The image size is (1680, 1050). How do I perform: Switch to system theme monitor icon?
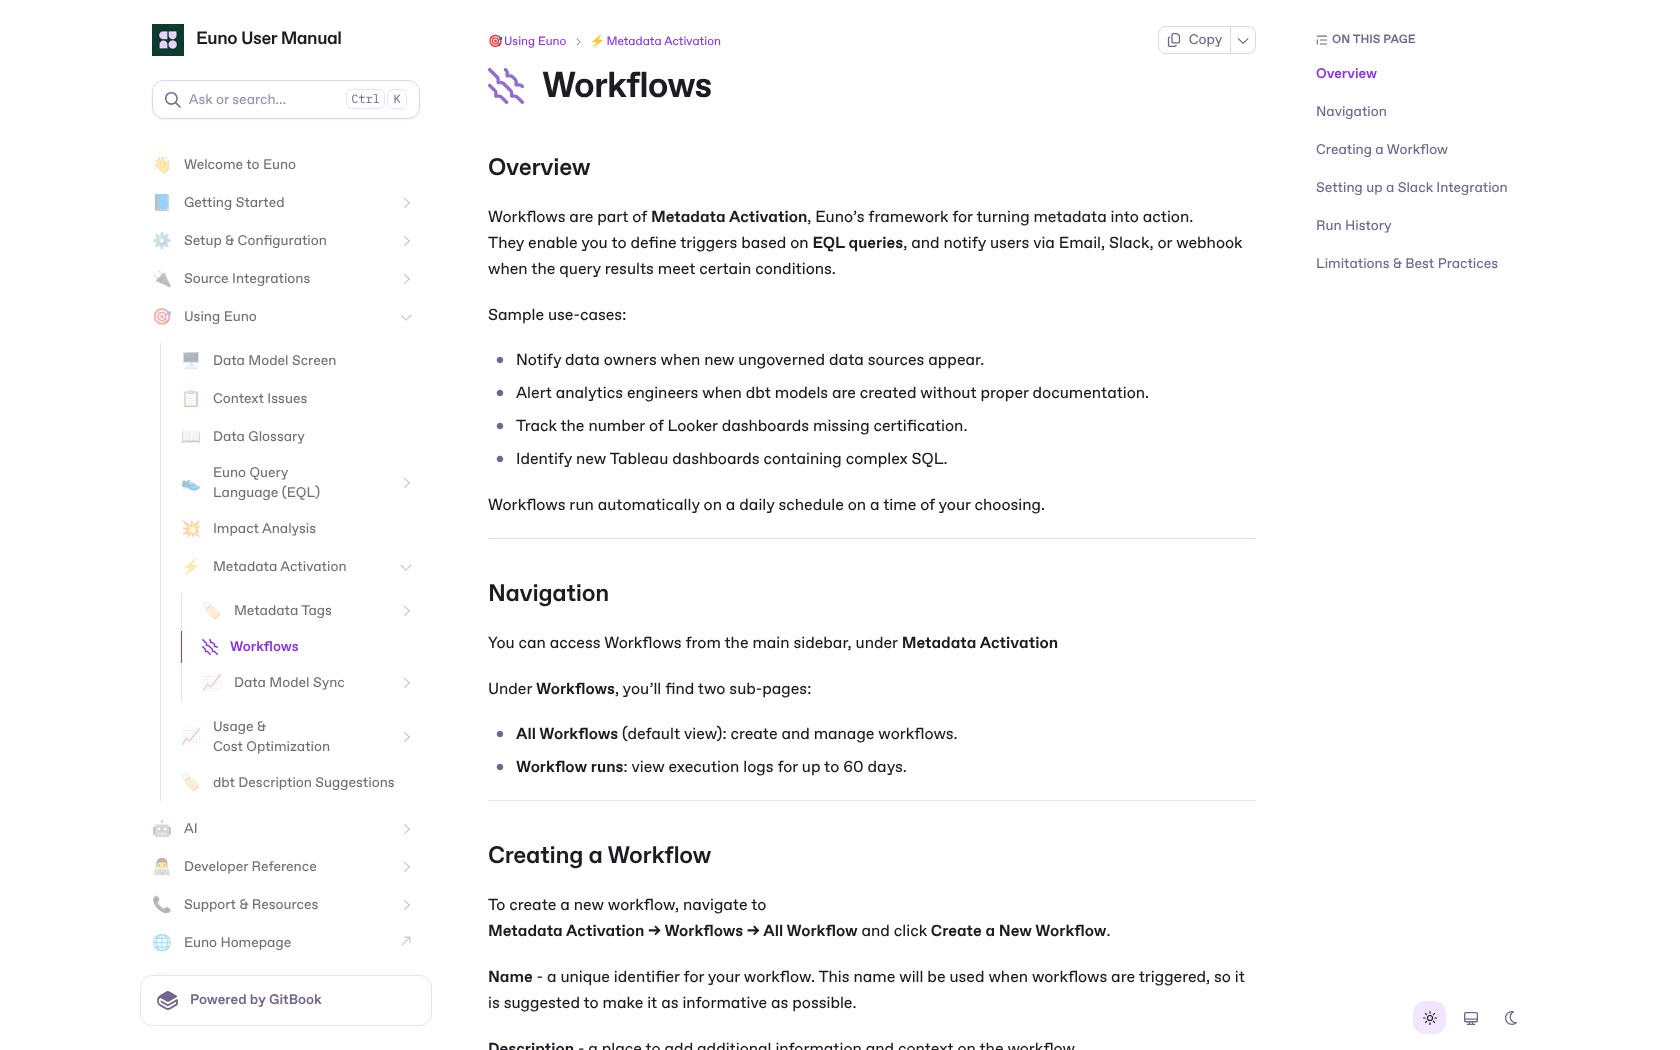pyautogui.click(x=1471, y=1018)
